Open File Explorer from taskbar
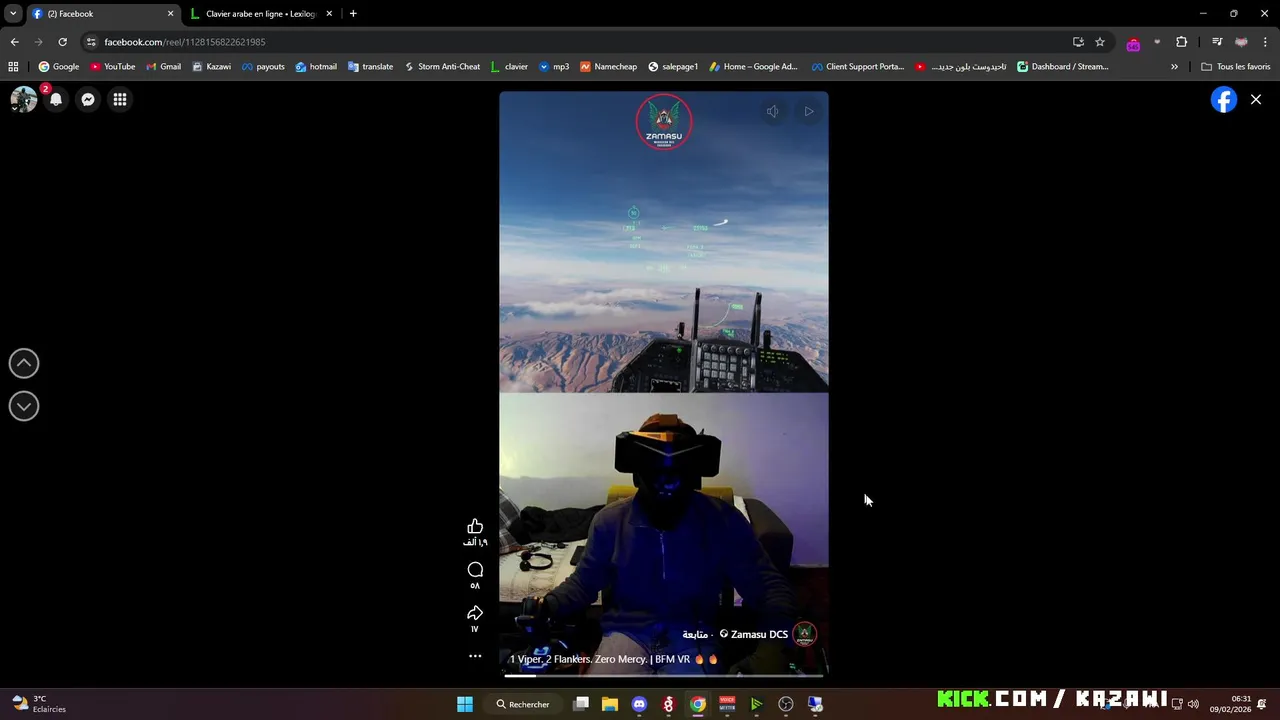 (610, 704)
